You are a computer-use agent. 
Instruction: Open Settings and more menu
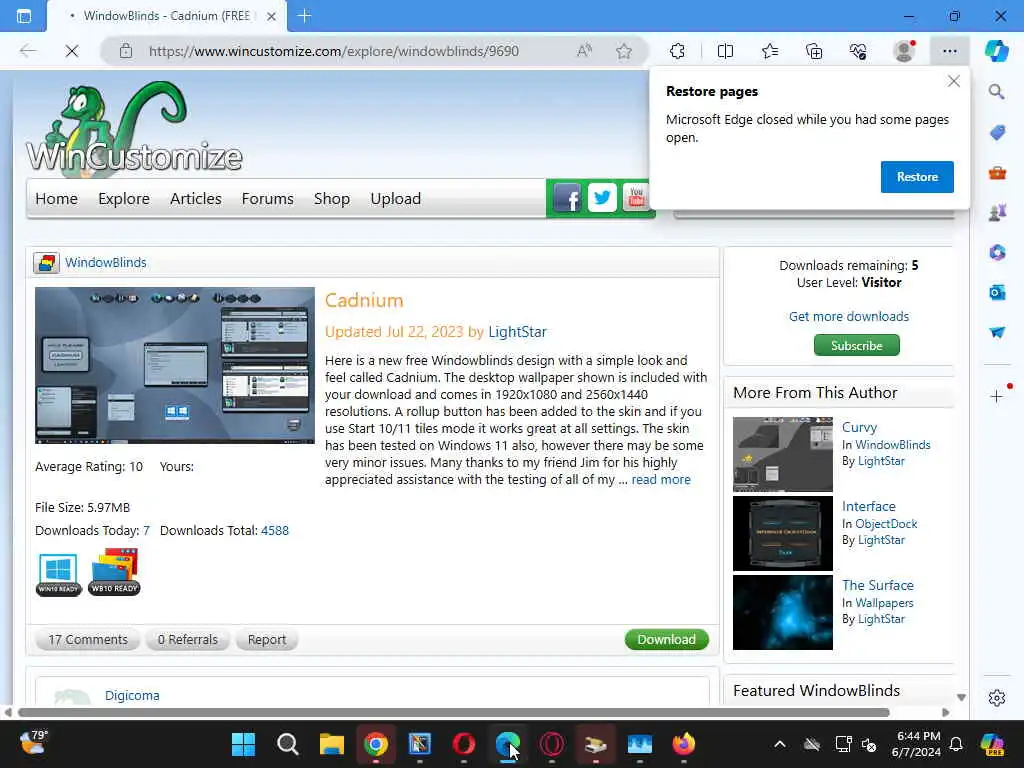[950, 51]
